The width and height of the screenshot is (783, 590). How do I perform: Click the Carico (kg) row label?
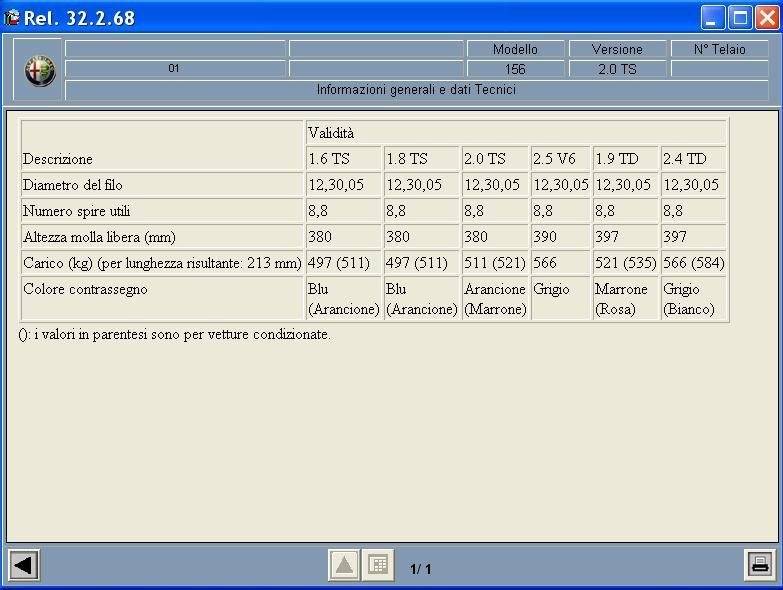click(162, 263)
